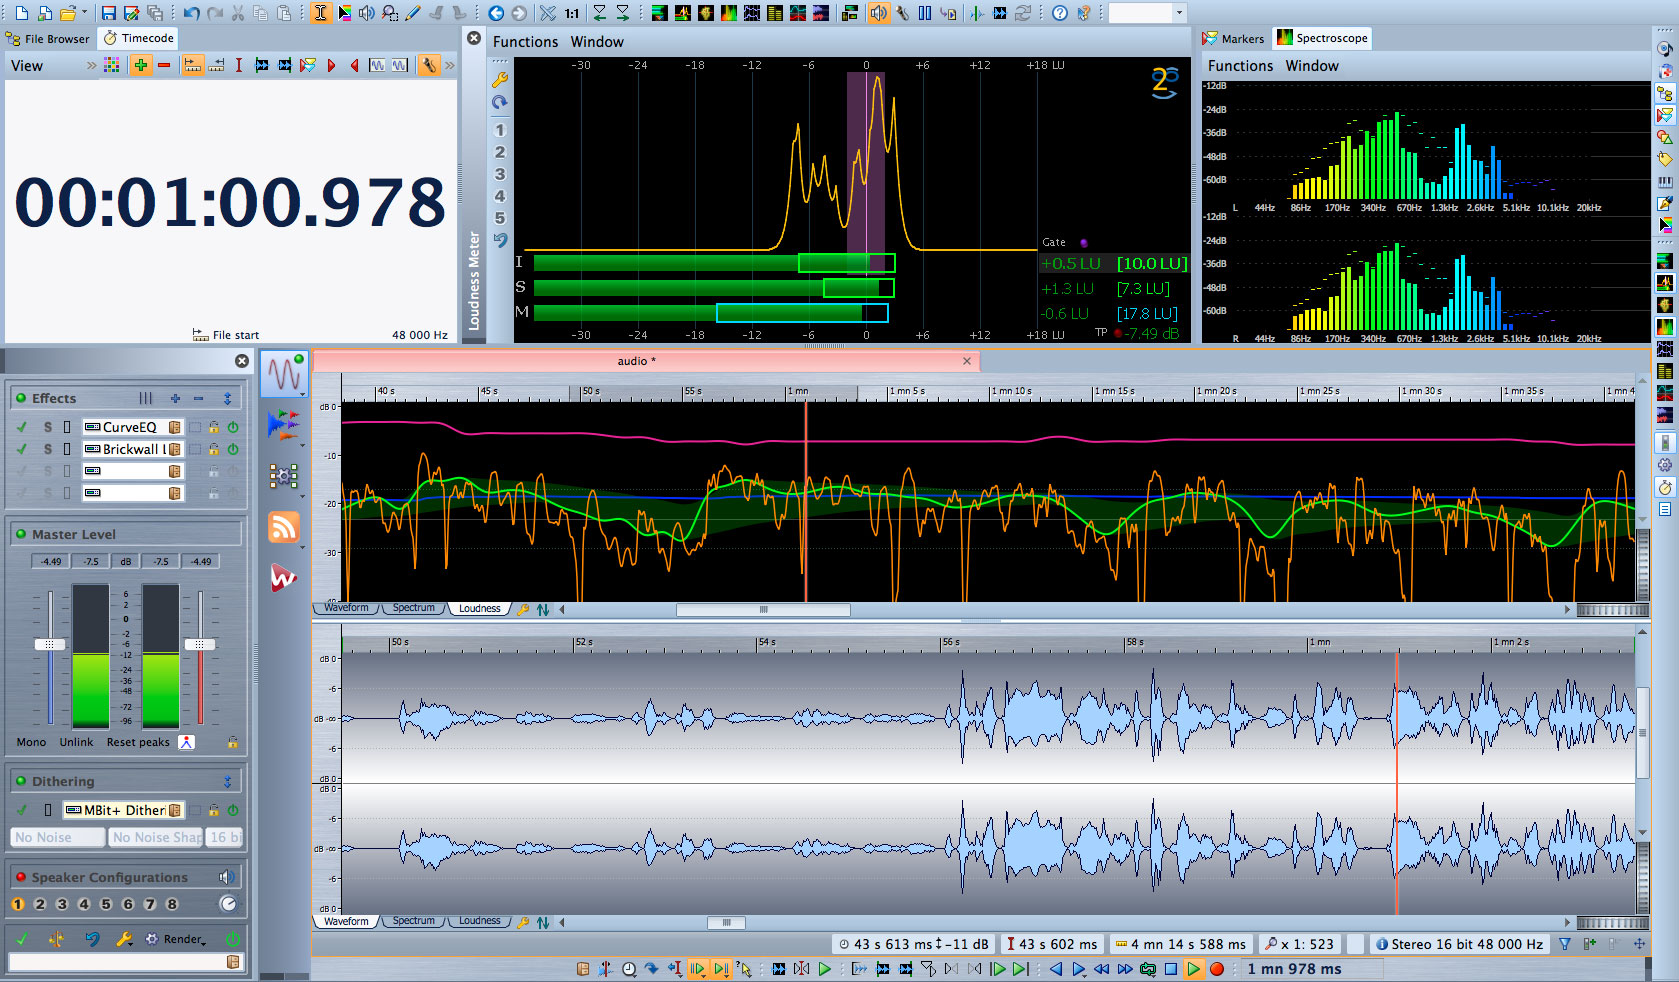Toggle MBit+ Dither green checkmark
The height and width of the screenshot is (982, 1679).
(x=22, y=810)
